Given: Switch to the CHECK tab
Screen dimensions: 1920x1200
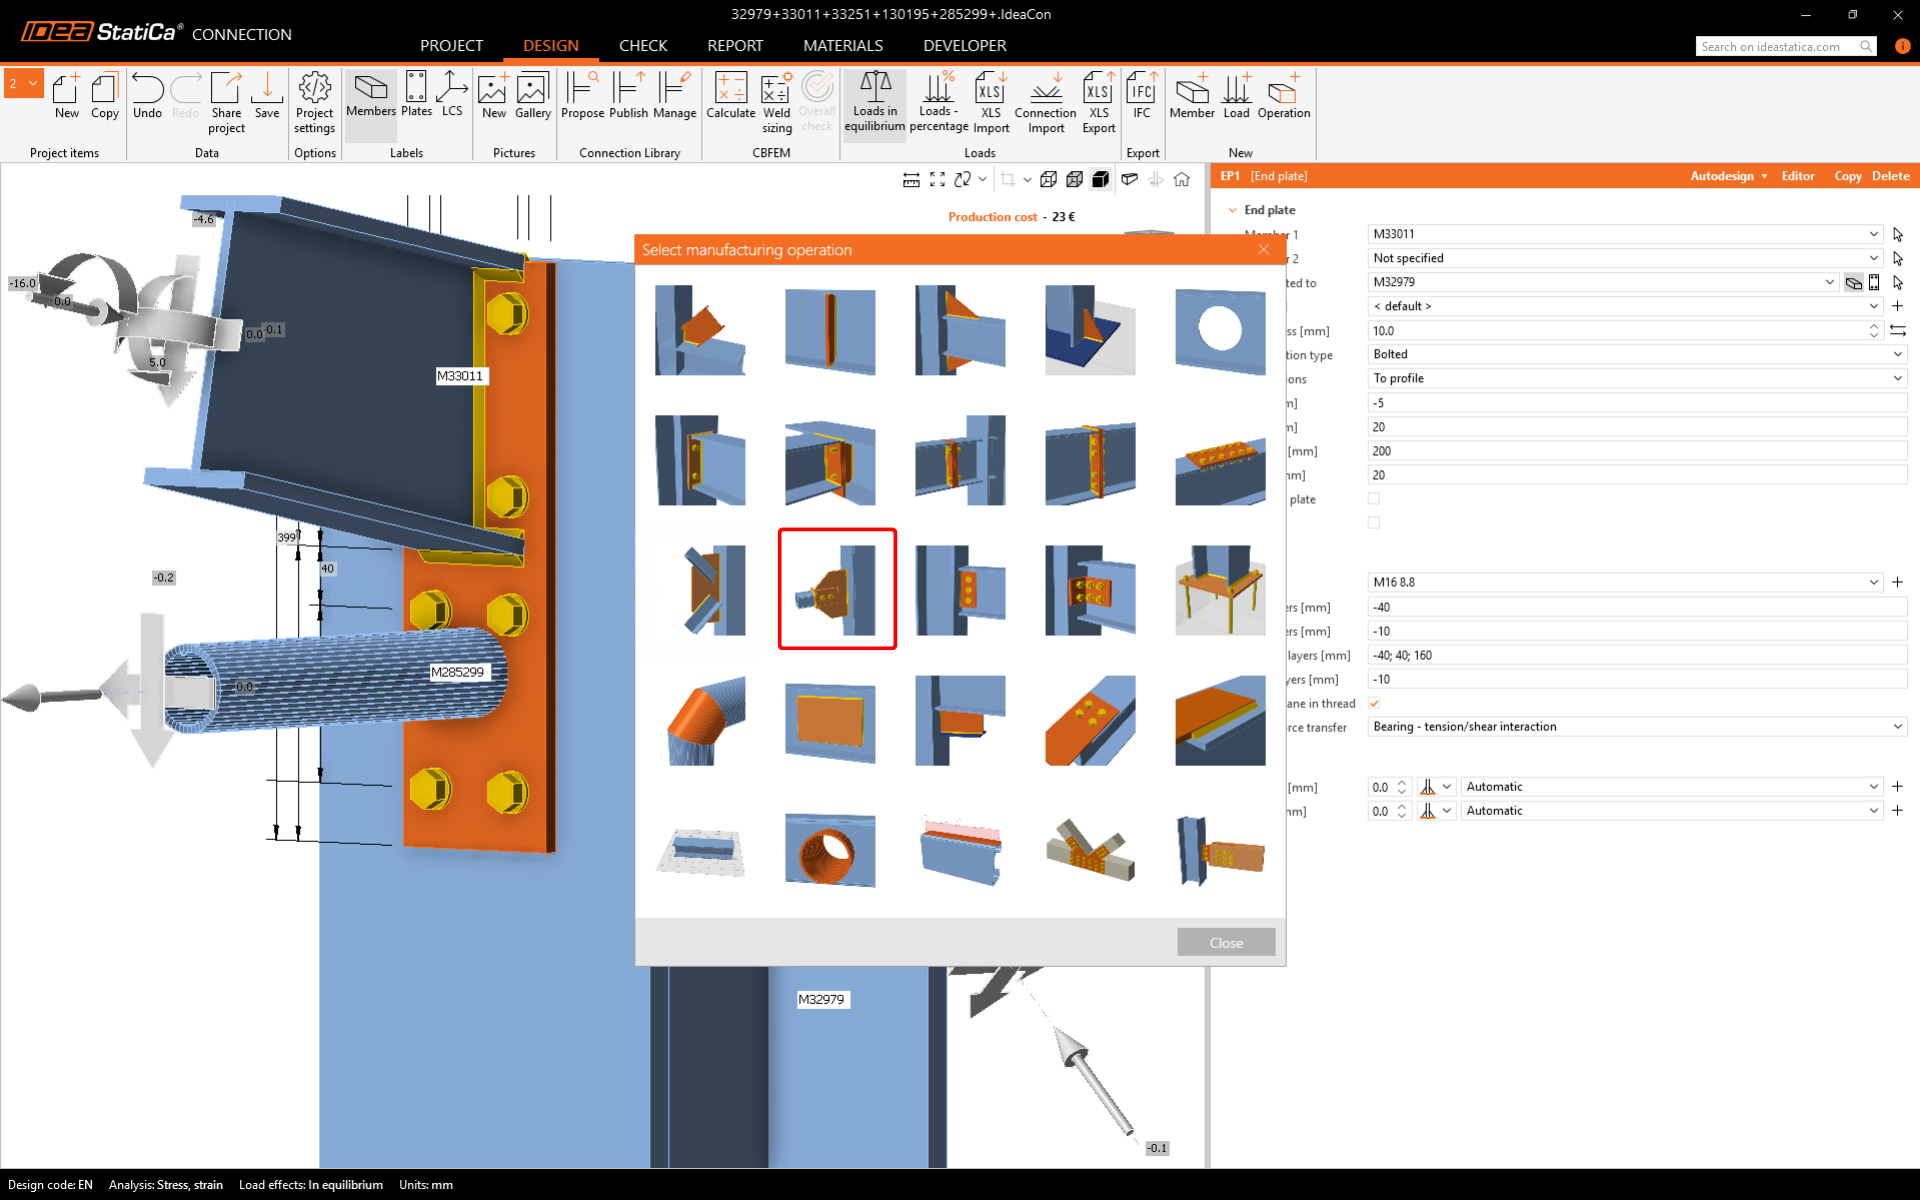Looking at the screenshot, I should click(x=642, y=46).
